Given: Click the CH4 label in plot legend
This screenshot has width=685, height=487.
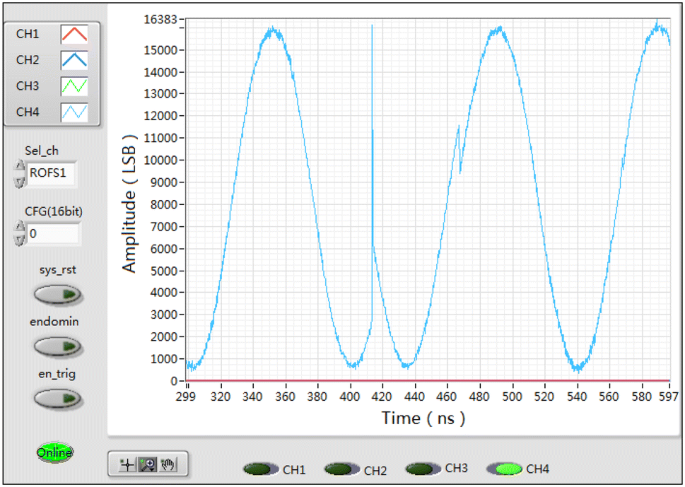Looking at the screenshot, I should (x=28, y=112).
